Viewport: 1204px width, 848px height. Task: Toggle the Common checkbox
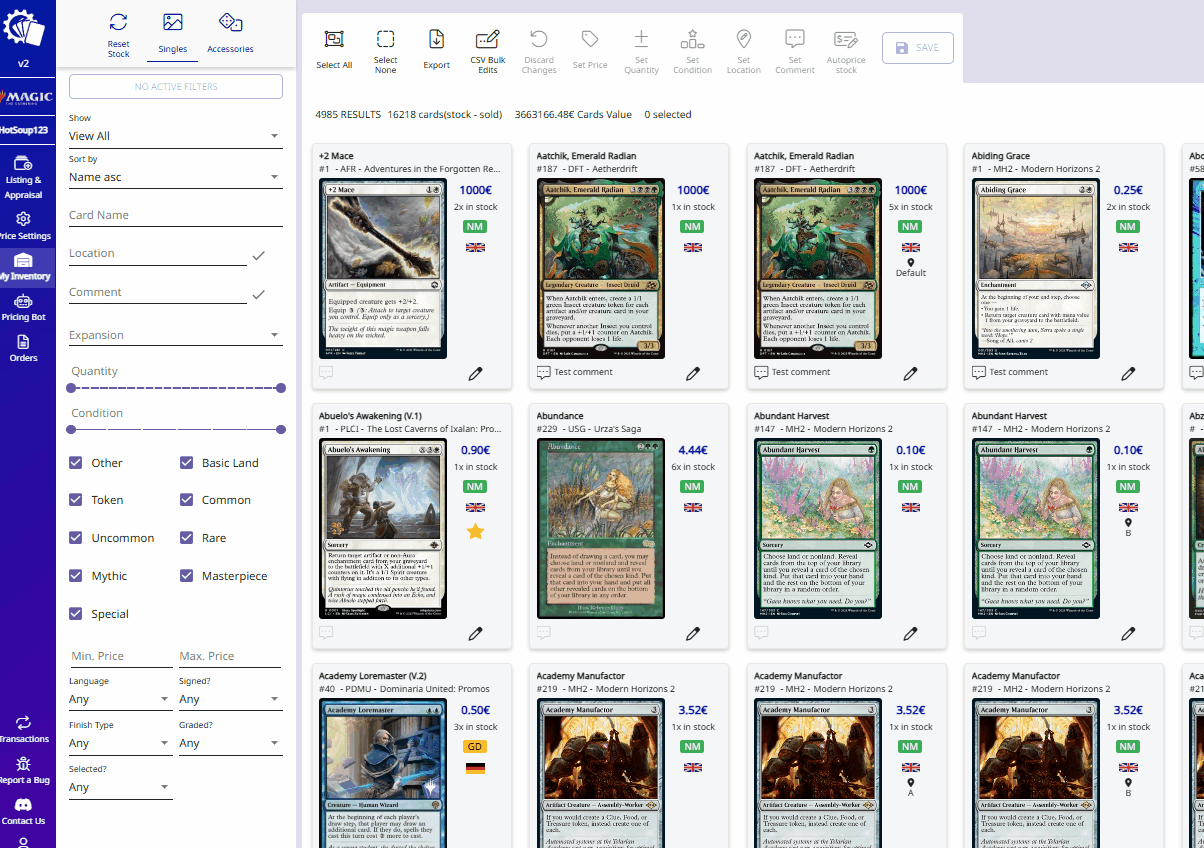(186, 500)
